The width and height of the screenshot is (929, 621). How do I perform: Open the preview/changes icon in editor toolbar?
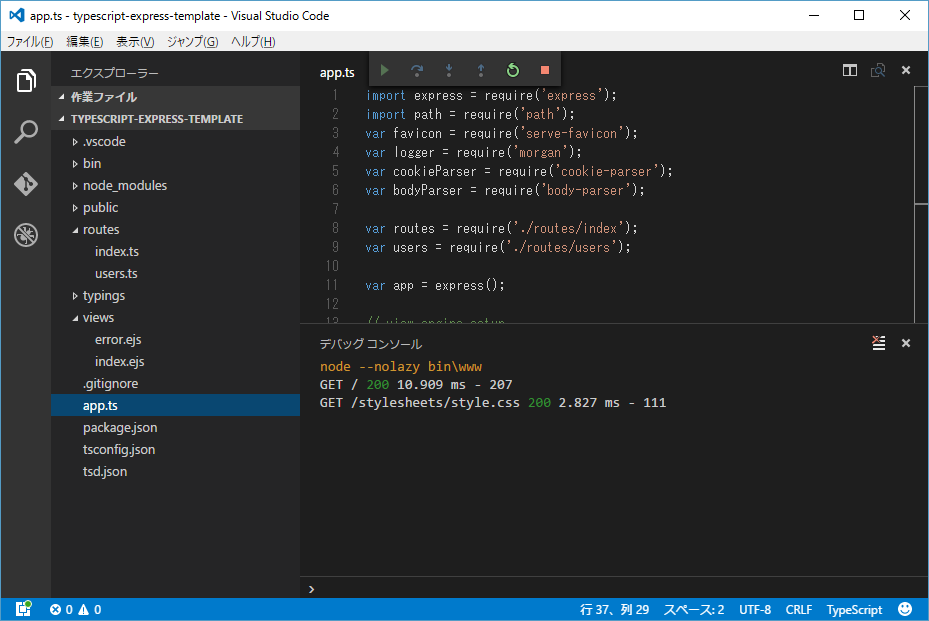[877, 71]
